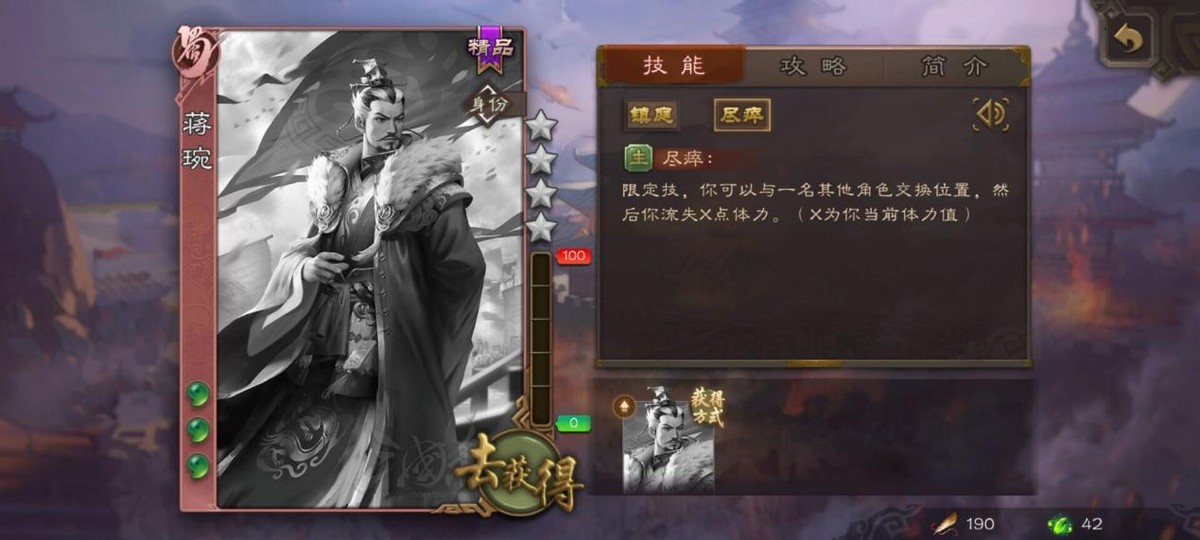Click the vertical progress bar beside card
This screenshot has height=540, width=1200.
click(x=540, y=338)
